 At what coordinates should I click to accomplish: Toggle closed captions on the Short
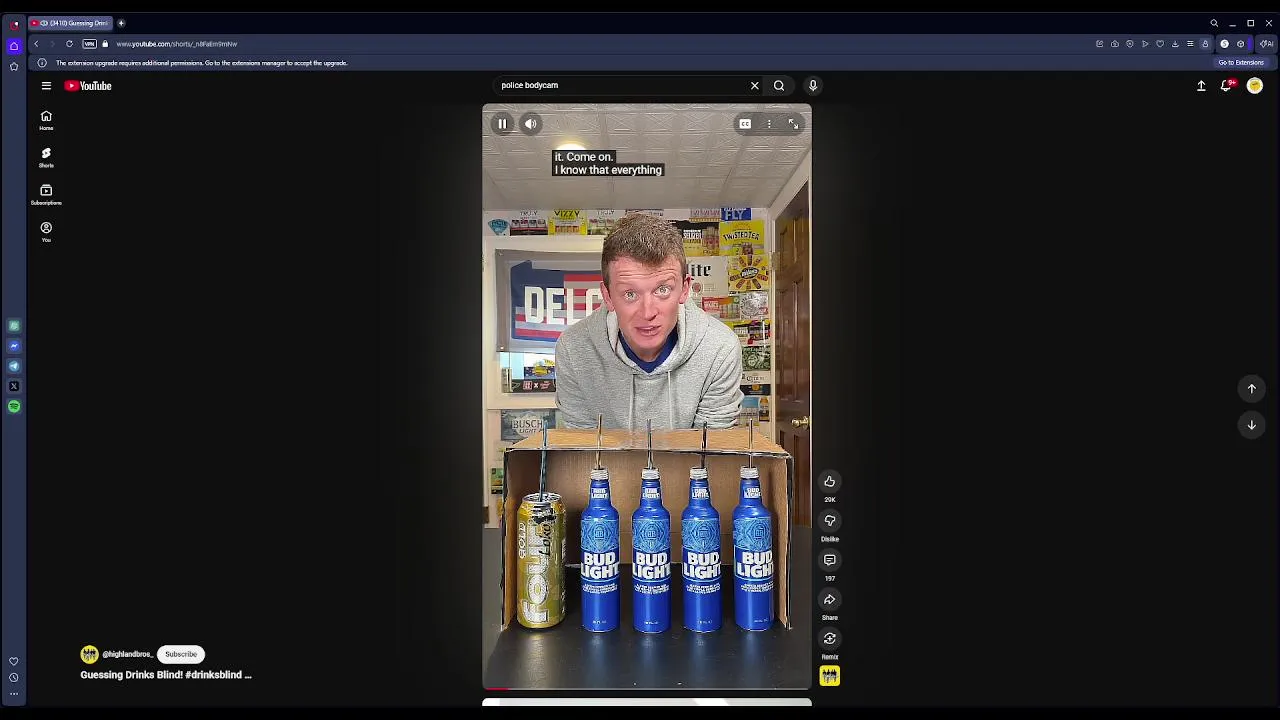click(x=745, y=124)
